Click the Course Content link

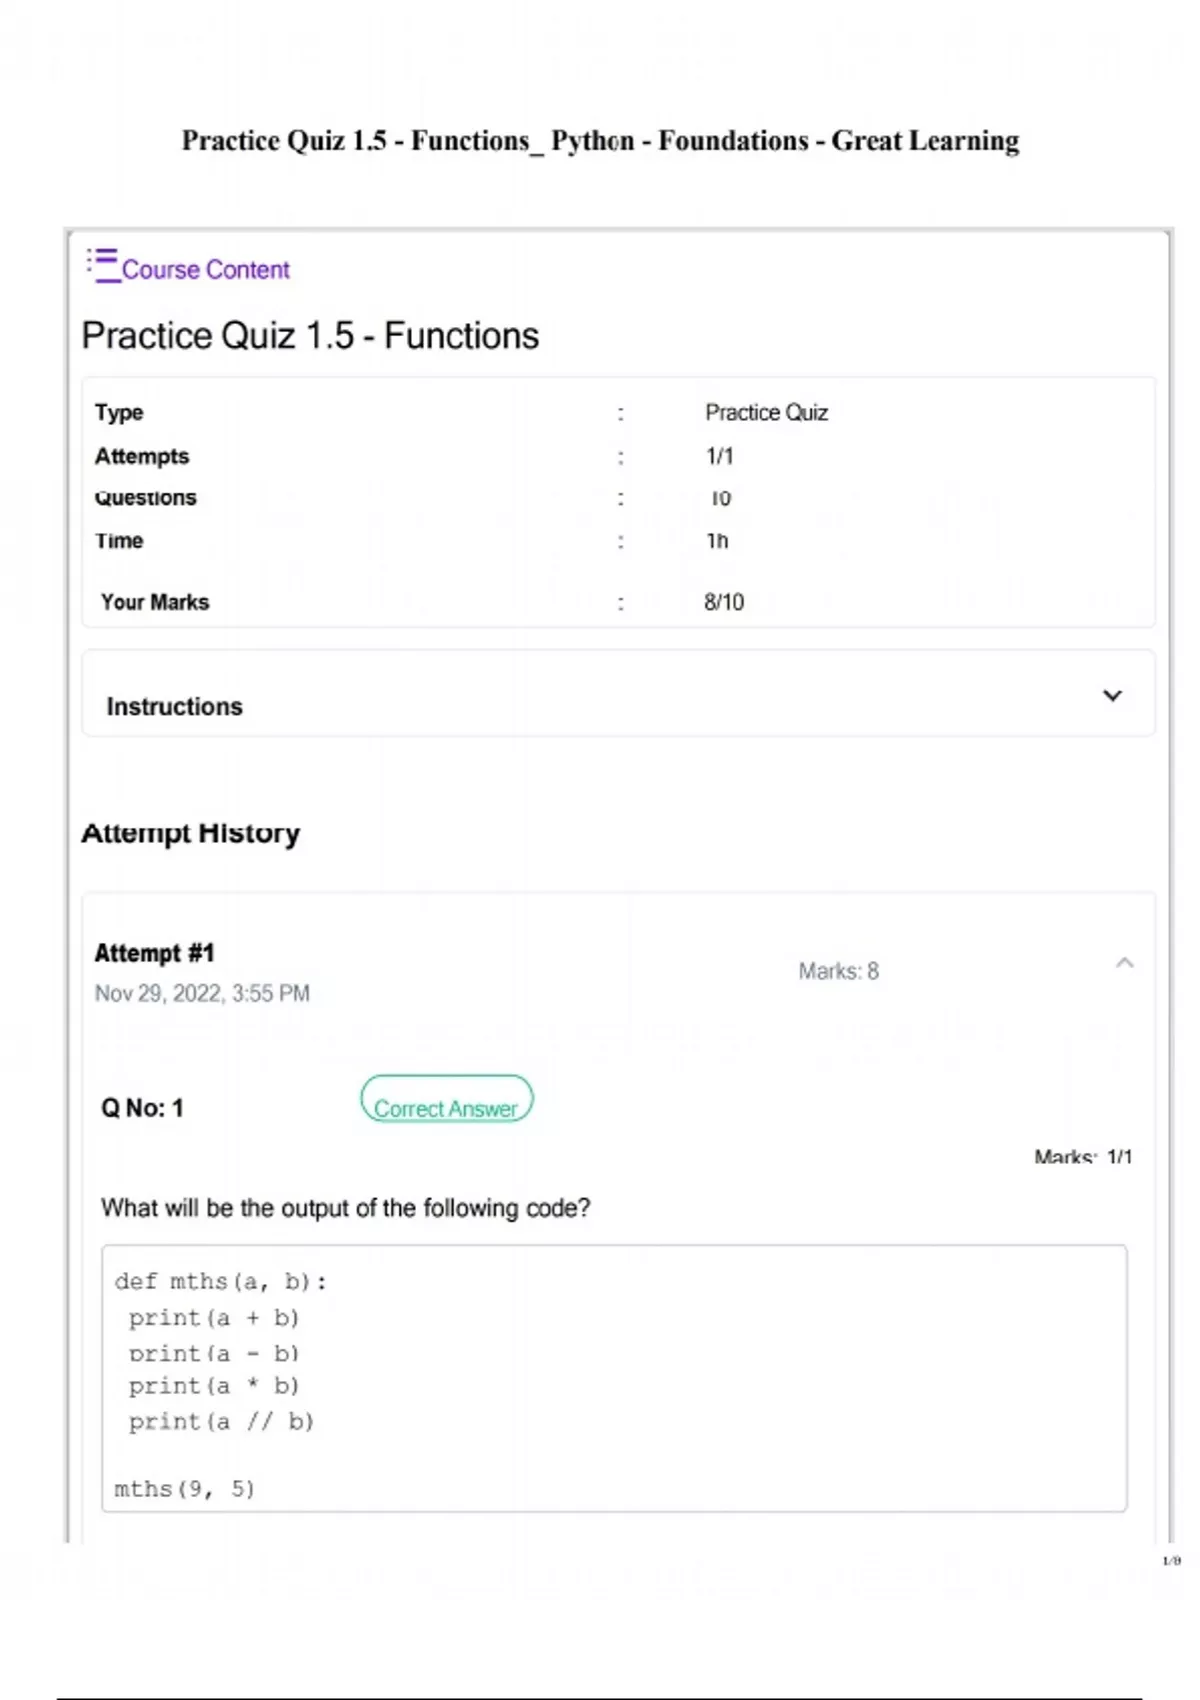click(205, 270)
